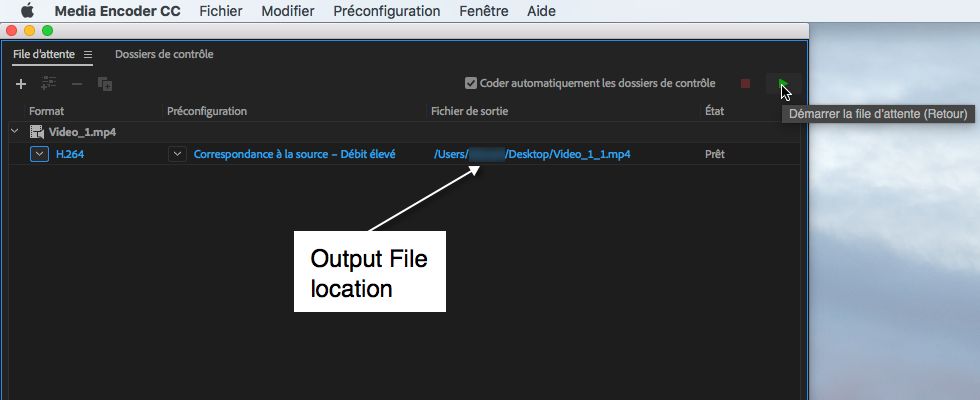Image resolution: width=980 pixels, height=400 pixels.
Task: Switch to Dossiers de contrôle tab
Action: [164, 54]
